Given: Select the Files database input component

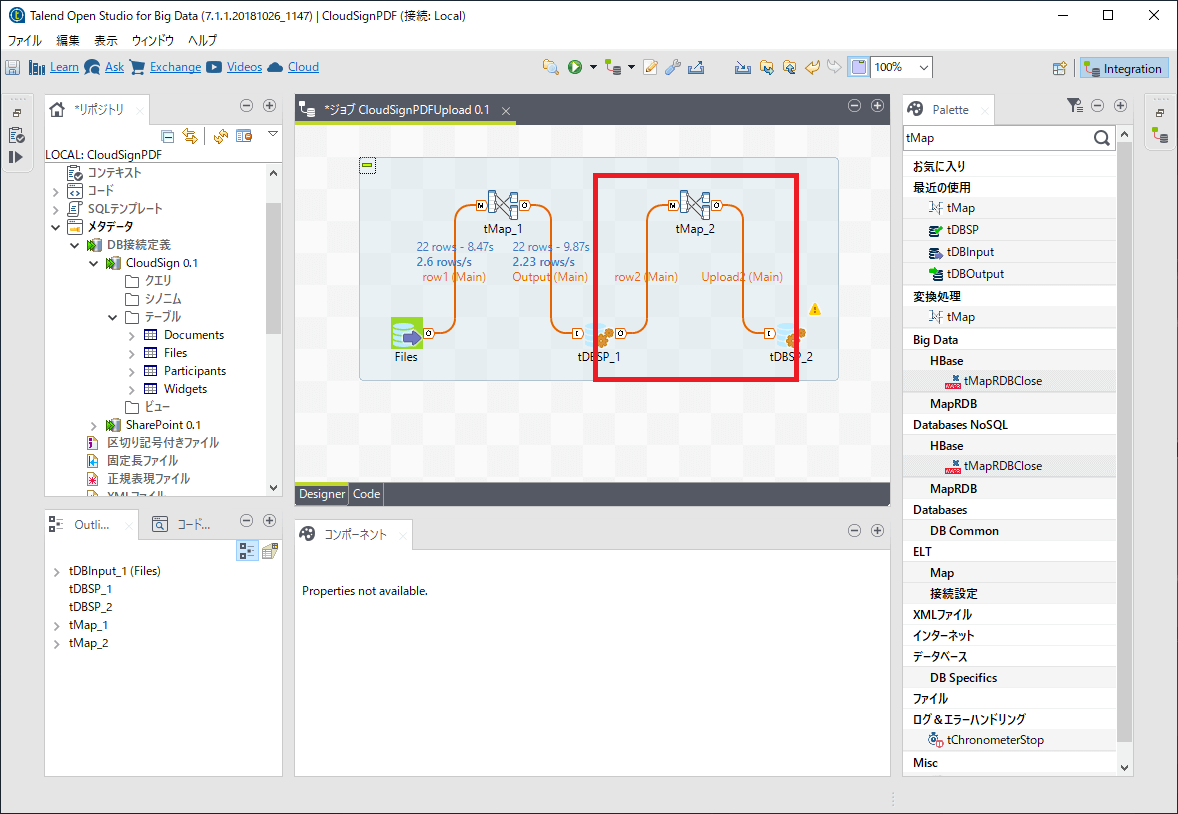Looking at the screenshot, I should 406,333.
